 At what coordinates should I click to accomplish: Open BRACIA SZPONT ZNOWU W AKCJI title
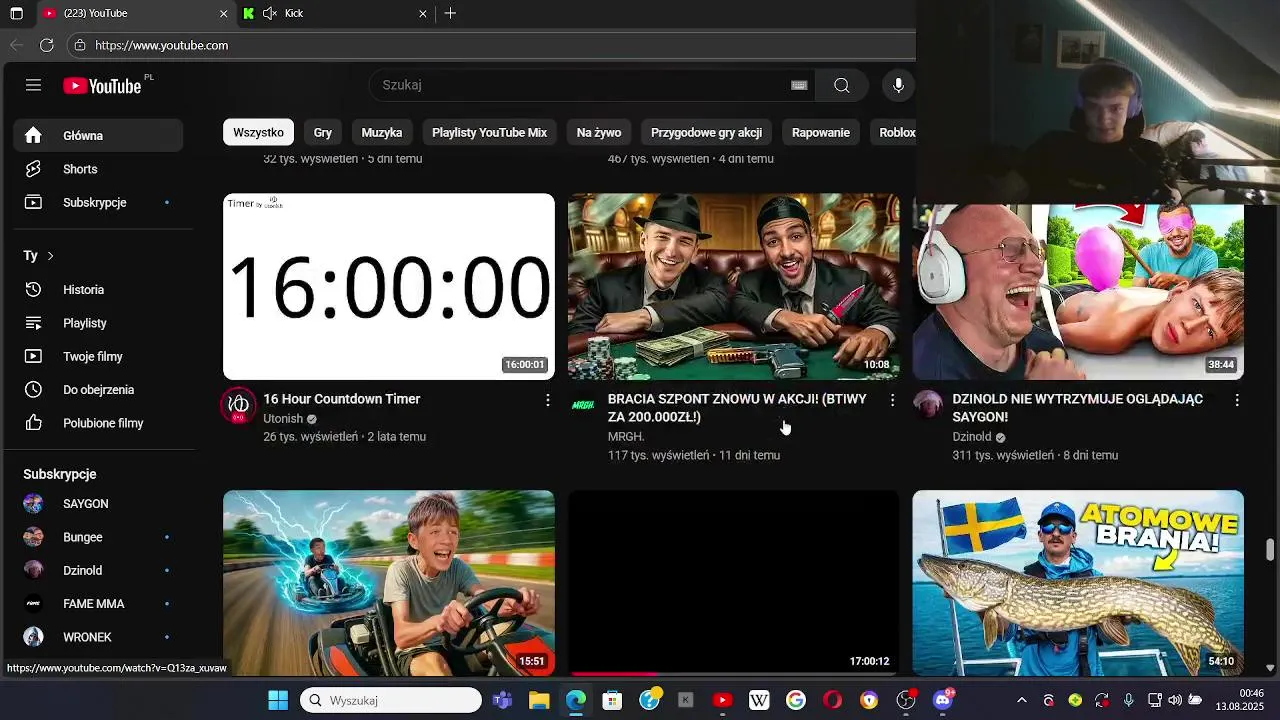(737, 408)
